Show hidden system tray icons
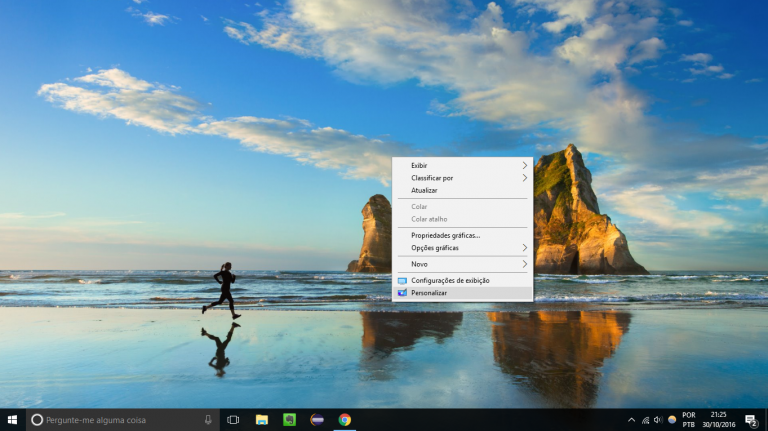This screenshot has width=768, height=431. point(631,420)
